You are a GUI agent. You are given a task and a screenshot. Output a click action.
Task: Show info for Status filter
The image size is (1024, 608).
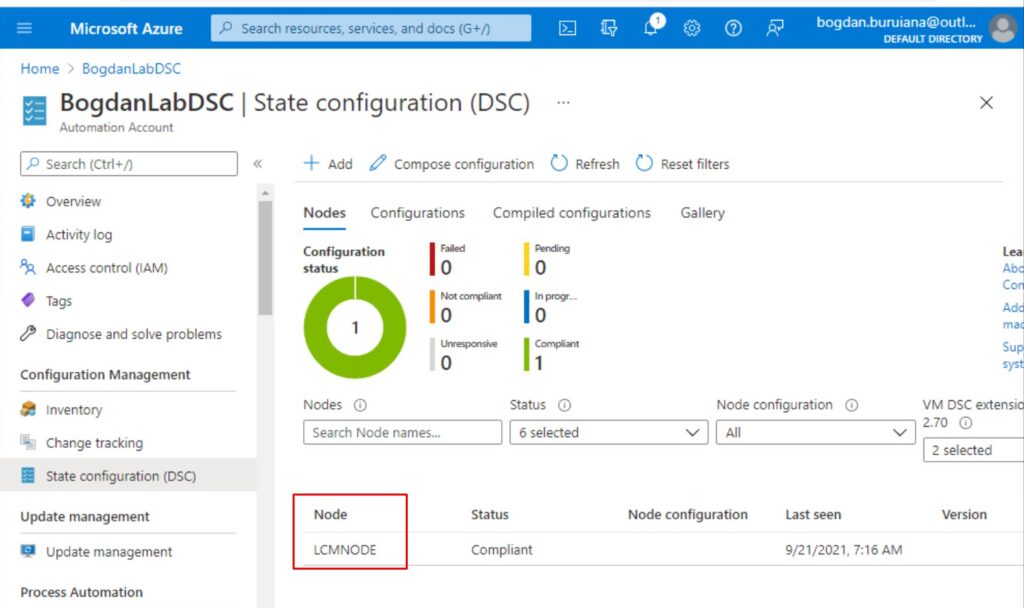pyautogui.click(x=564, y=405)
